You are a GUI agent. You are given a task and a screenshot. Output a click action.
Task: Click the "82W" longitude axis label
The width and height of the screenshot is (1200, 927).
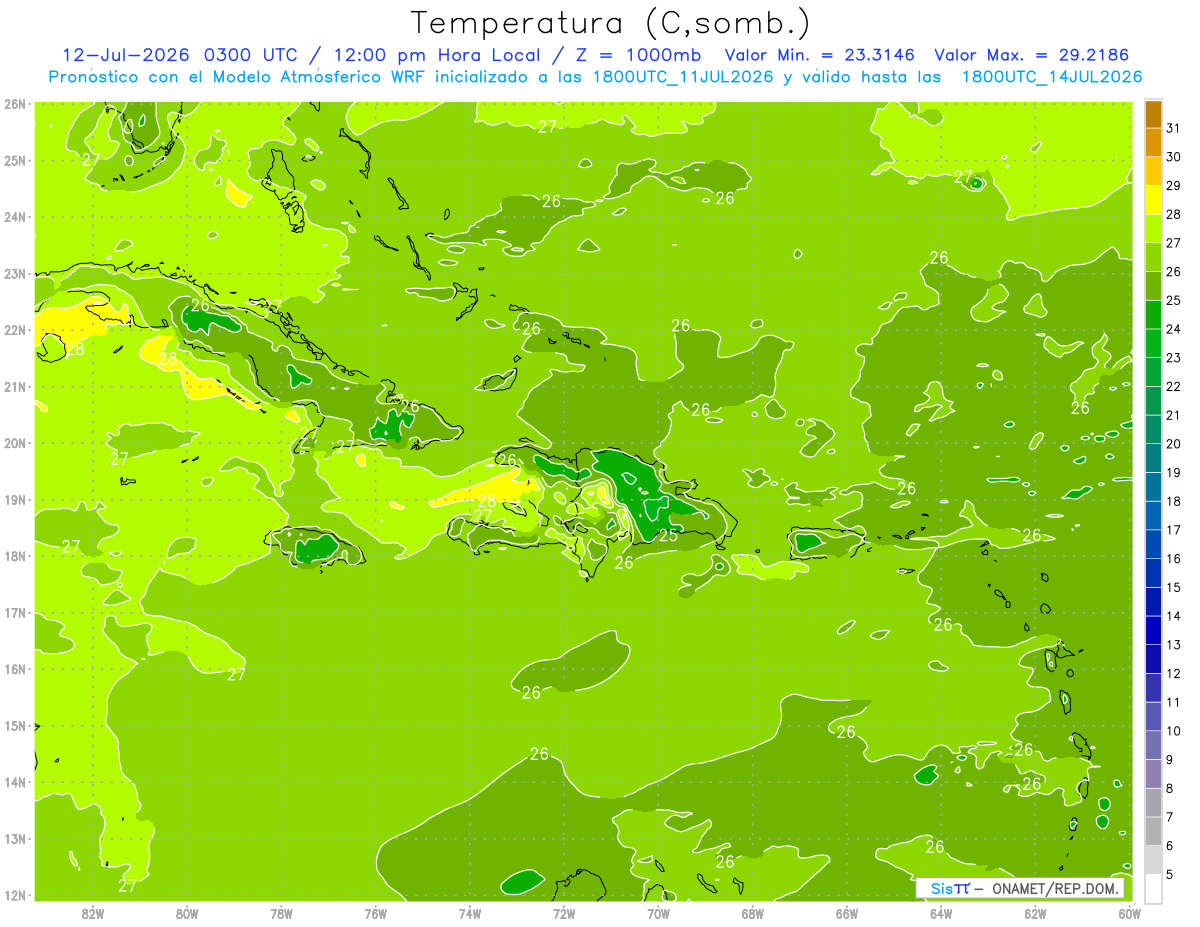pos(93,912)
